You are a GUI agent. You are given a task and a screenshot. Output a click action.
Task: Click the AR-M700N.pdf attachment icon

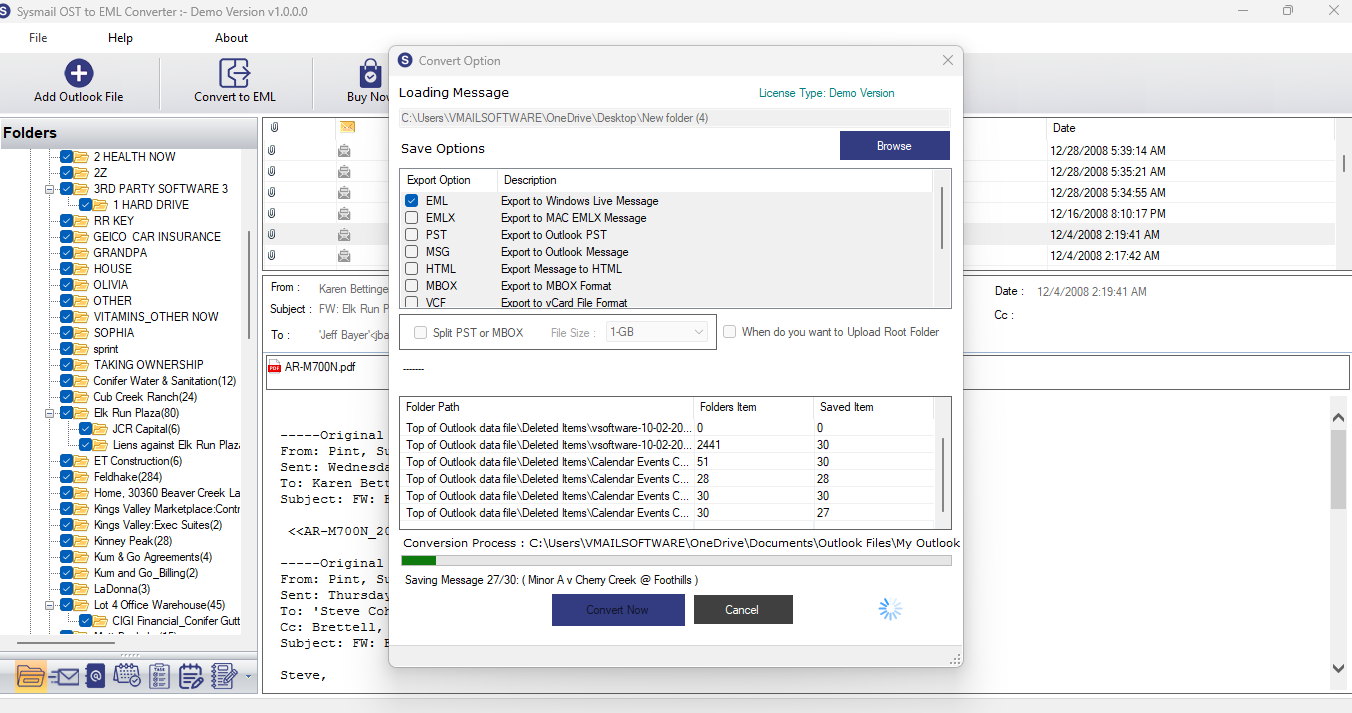point(275,367)
